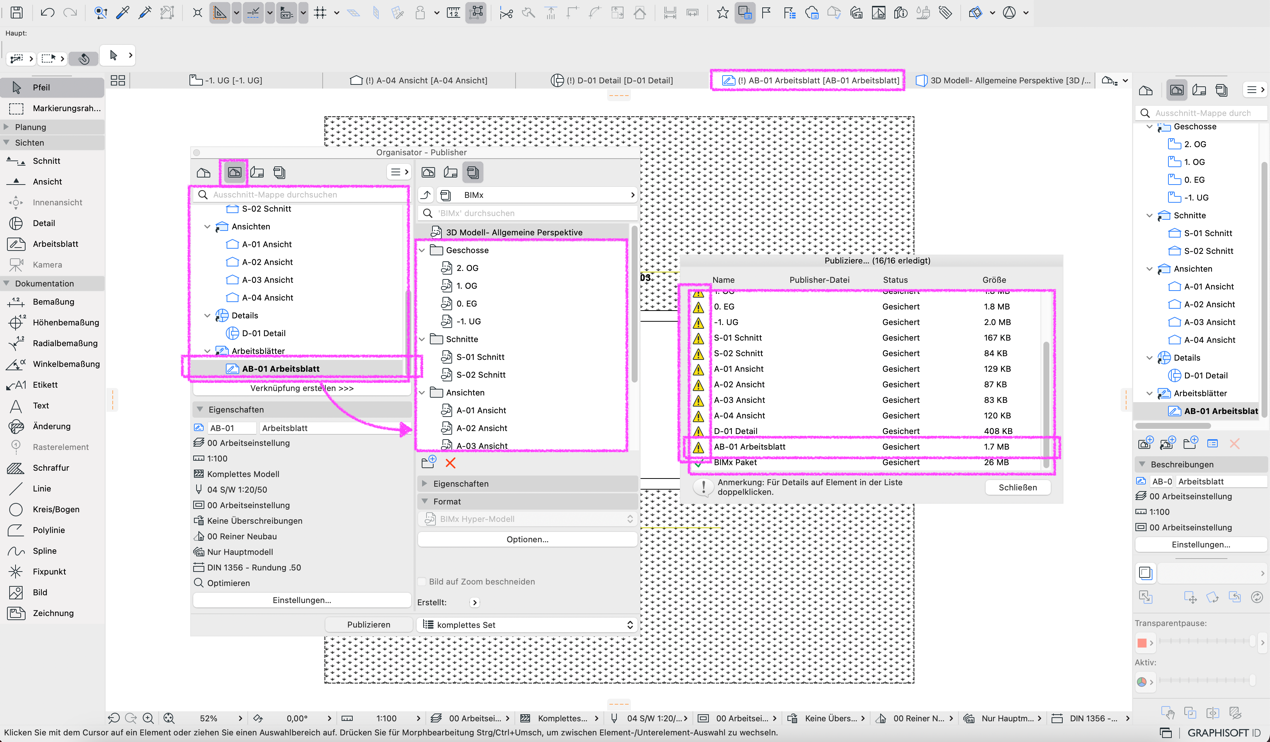Select the Pfeil arrow tool
The width and height of the screenshot is (1270, 742).
pyautogui.click(x=52, y=87)
